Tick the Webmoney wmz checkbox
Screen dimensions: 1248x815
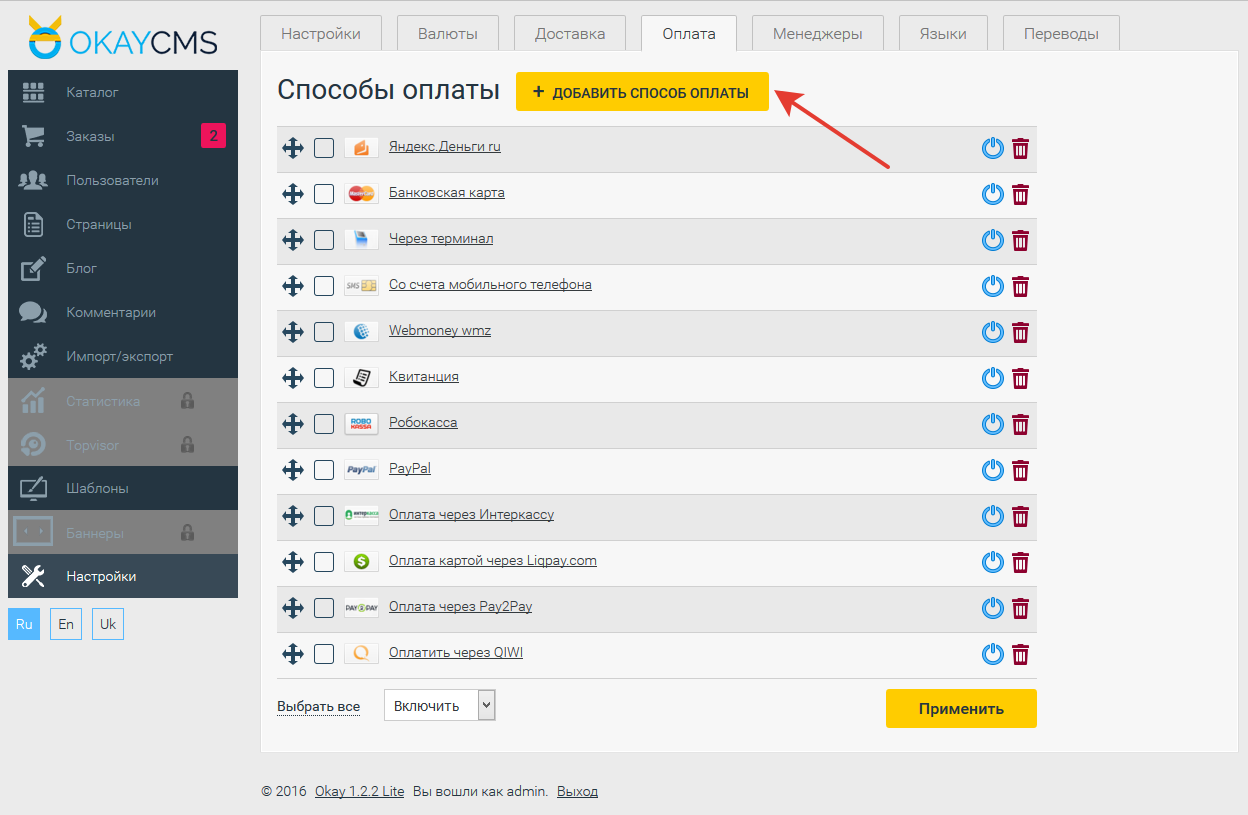coord(324,332)
